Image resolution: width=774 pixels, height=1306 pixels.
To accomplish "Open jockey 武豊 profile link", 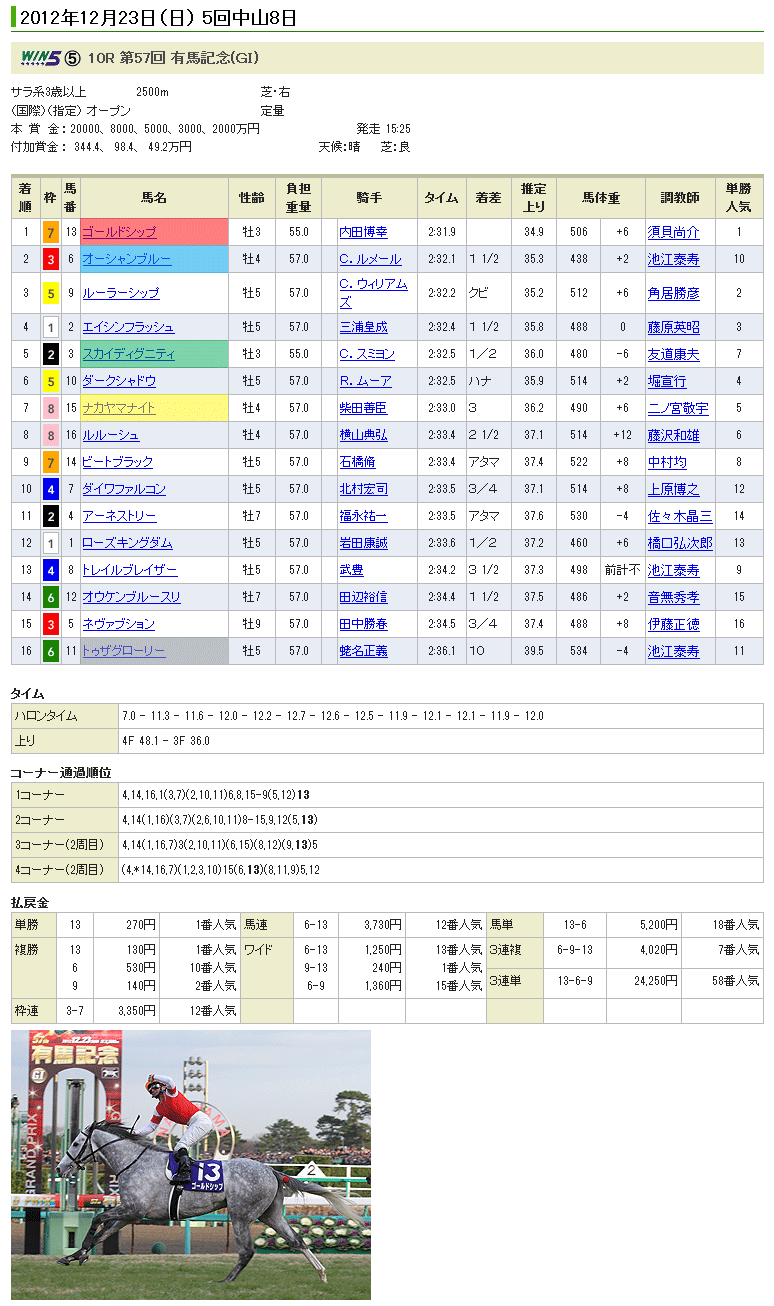I will [x=351, y=570].
